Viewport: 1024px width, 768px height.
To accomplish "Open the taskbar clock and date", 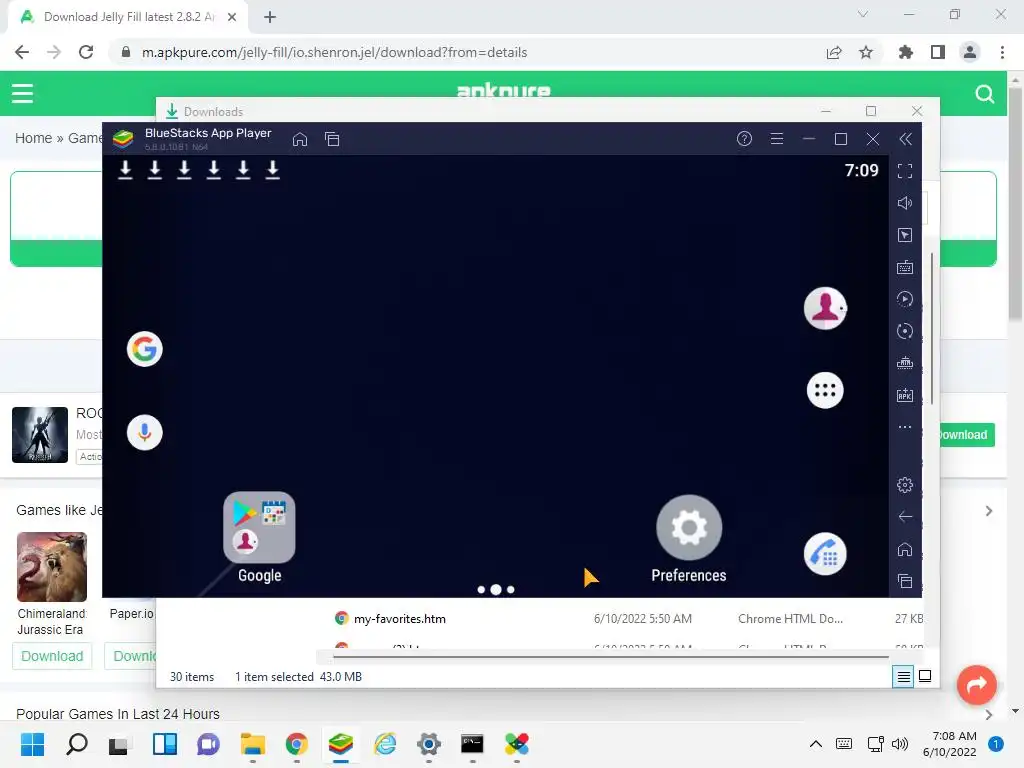I will click(950, 744).
